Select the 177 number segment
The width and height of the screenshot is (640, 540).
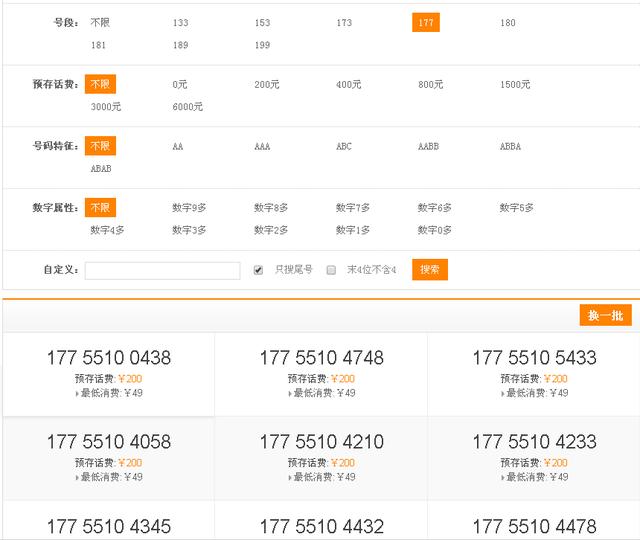click(426, 23)
